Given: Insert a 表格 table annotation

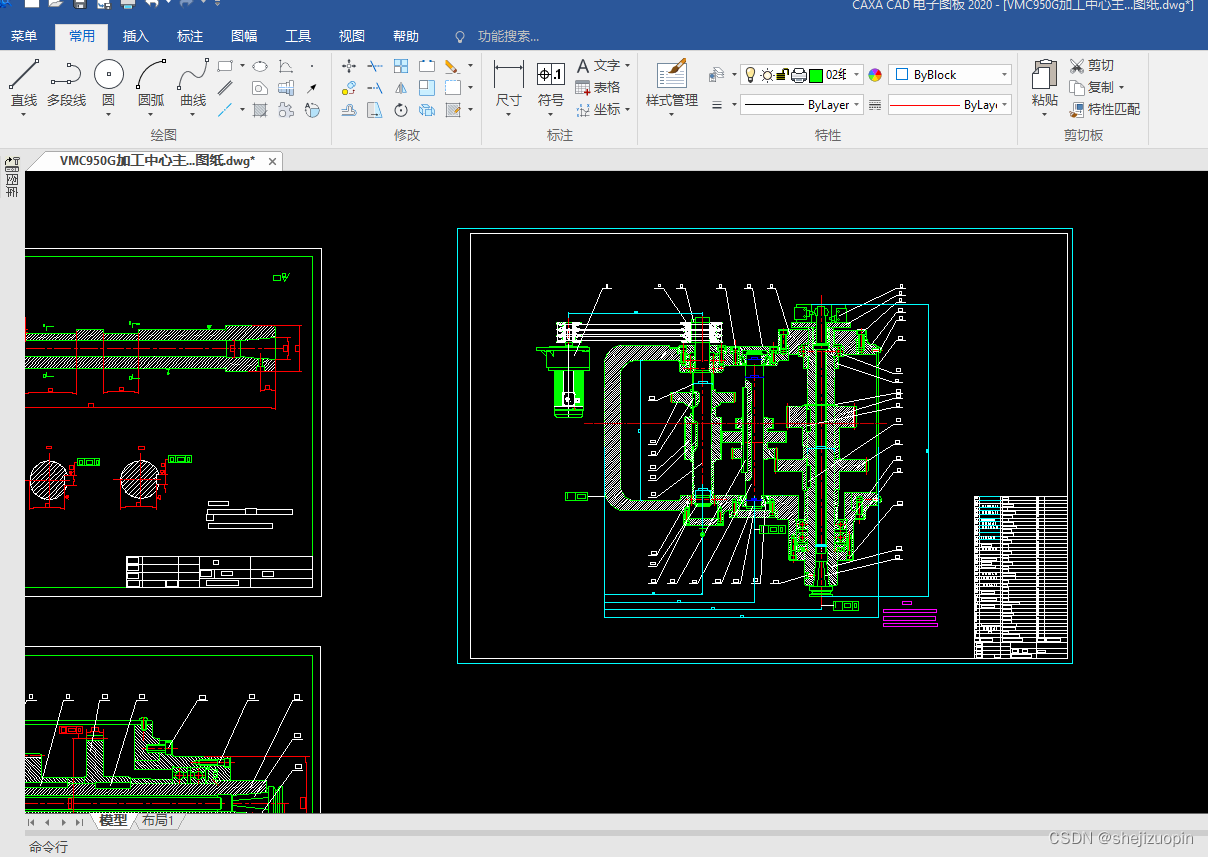Looking at the screenshot, I should [x=598, y=87].
